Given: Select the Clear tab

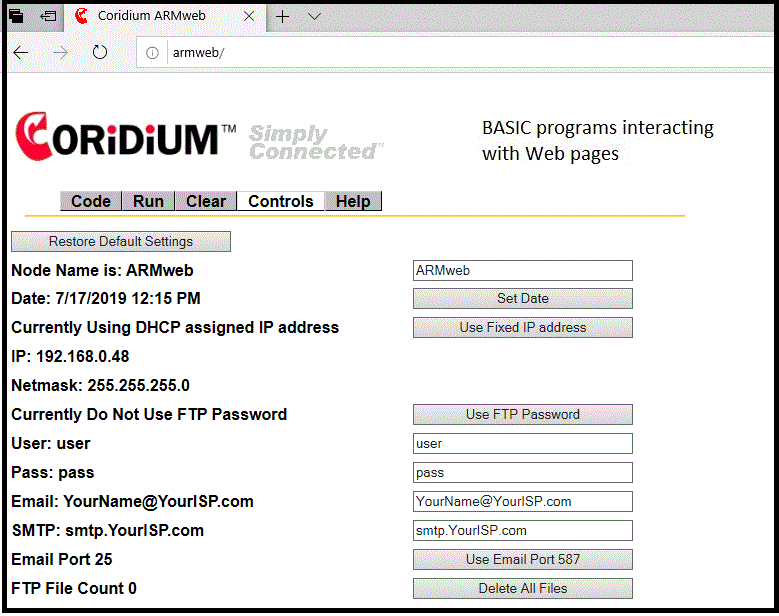Looking at the screenshot, I should 205,201.
